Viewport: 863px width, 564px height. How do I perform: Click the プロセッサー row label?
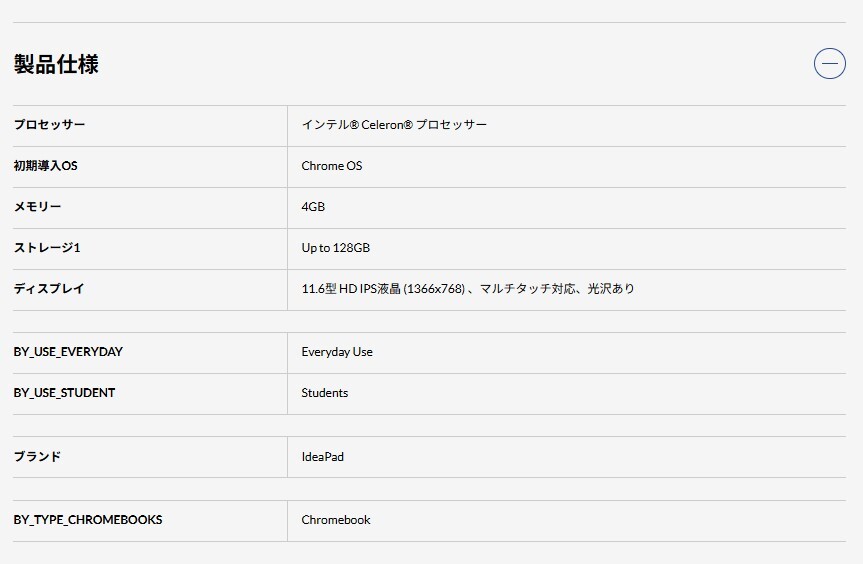tap(50, 125)
